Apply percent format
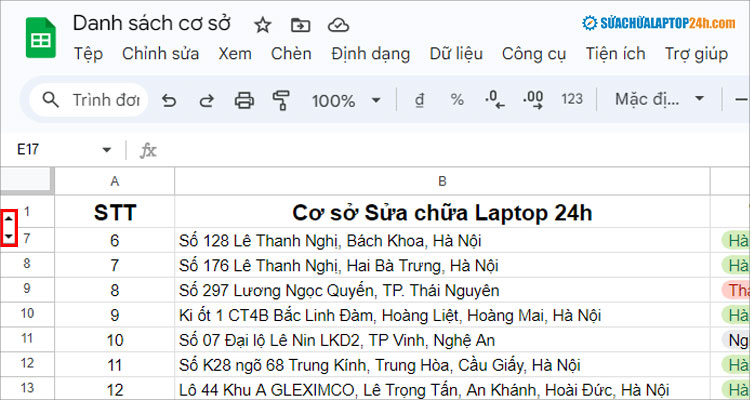 (x=457, y=100)
